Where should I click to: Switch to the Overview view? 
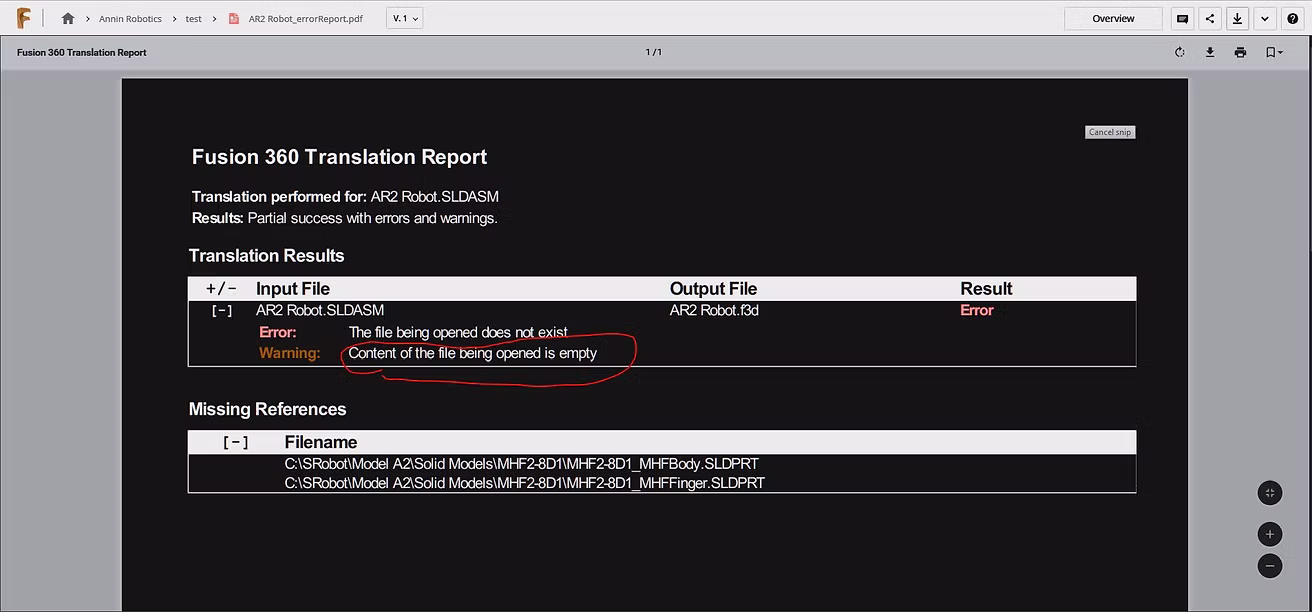point(1113,19)
